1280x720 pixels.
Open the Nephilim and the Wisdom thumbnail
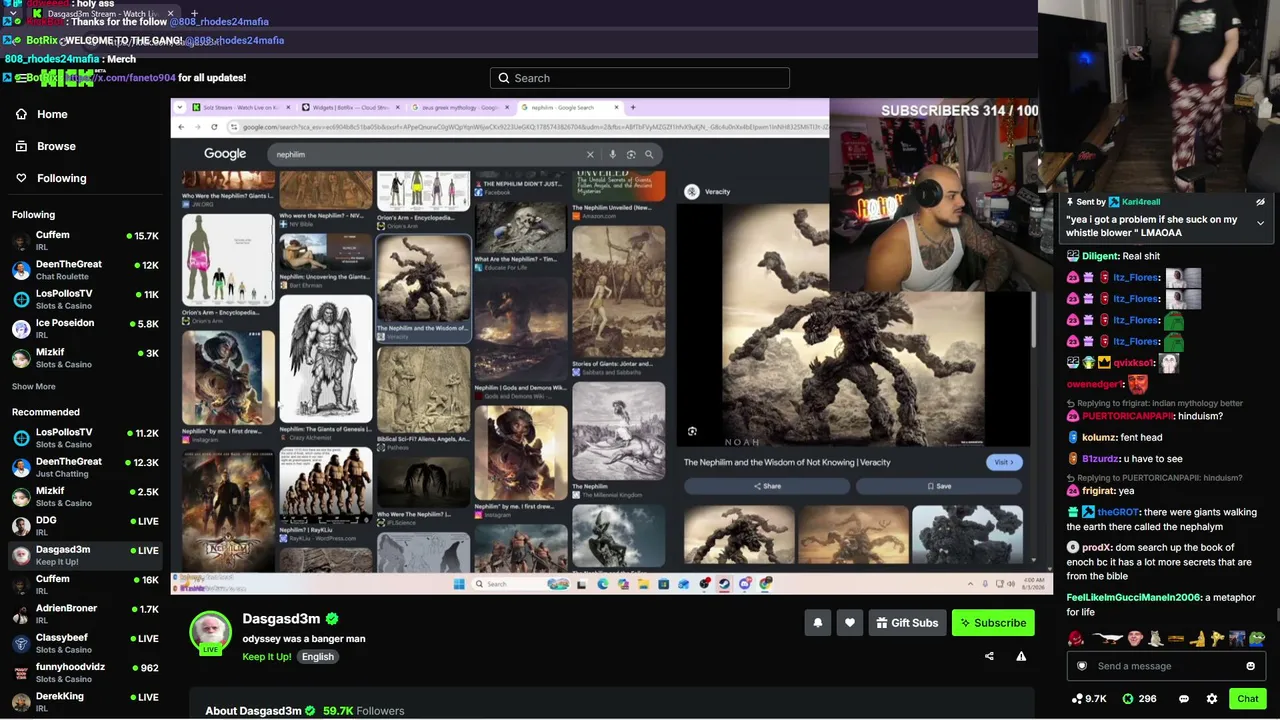click(x=423, y=279)
